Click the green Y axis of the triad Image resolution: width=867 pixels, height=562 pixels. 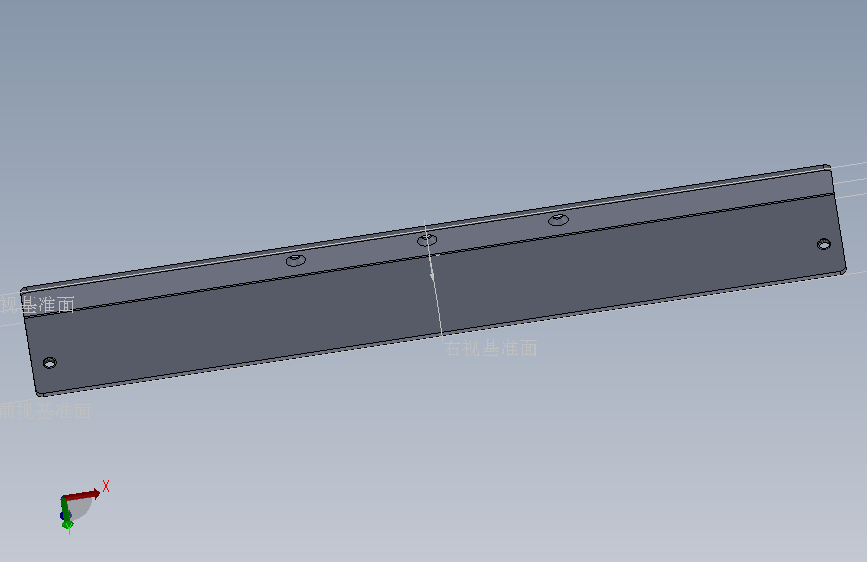pos(66,513)
